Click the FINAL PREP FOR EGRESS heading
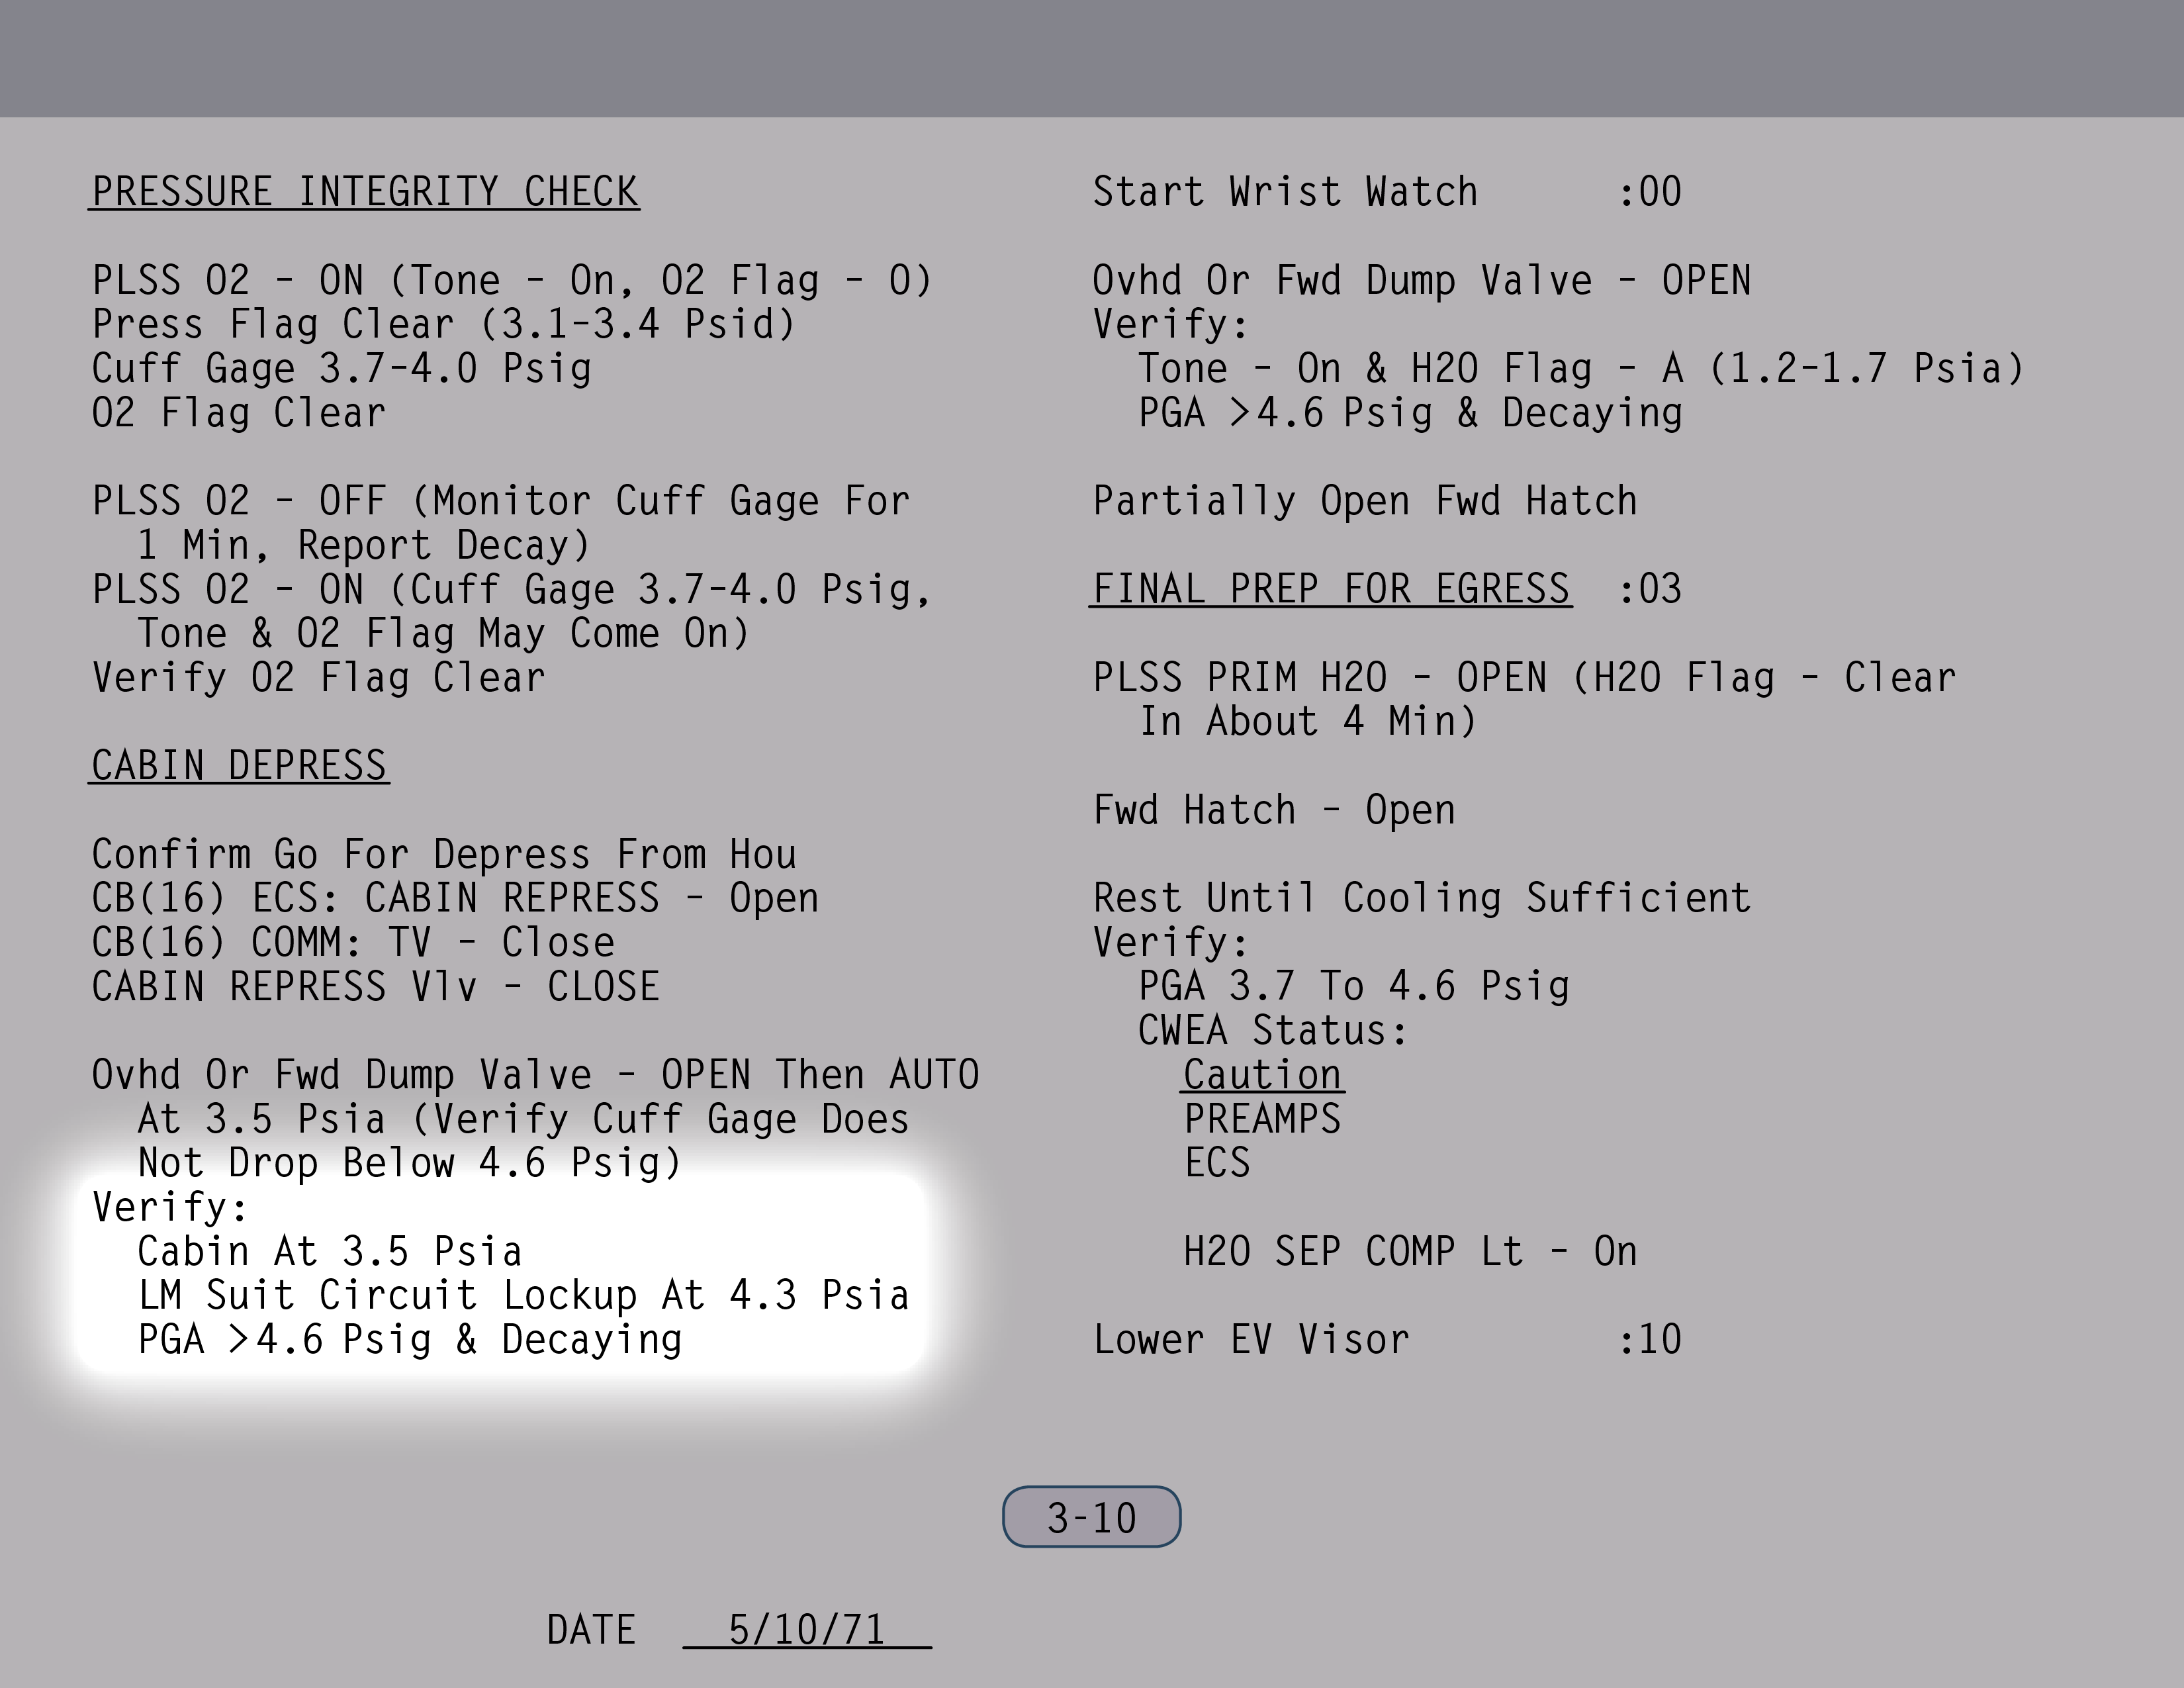 1330,589
